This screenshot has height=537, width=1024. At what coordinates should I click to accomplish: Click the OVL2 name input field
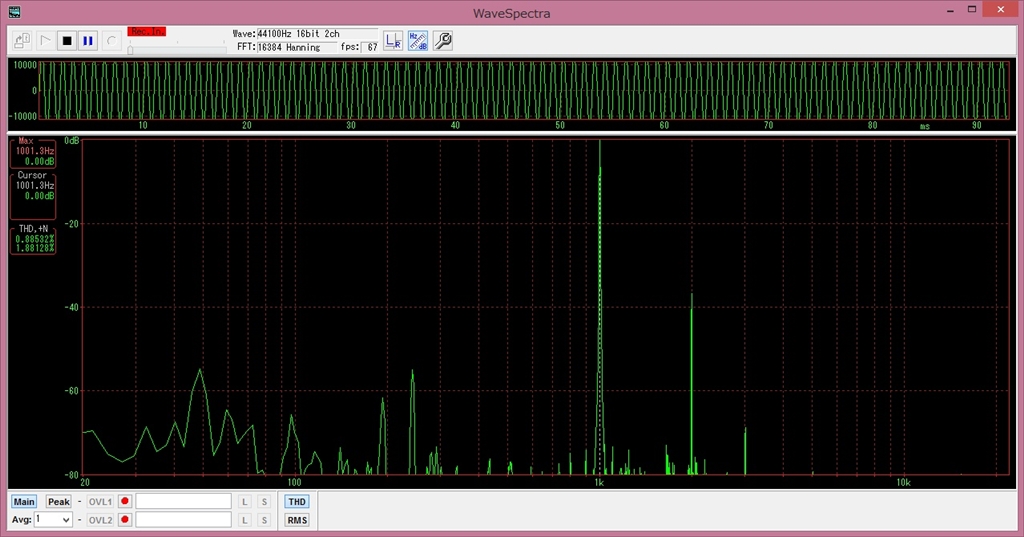pyautogui.click(x=184, y=519)
